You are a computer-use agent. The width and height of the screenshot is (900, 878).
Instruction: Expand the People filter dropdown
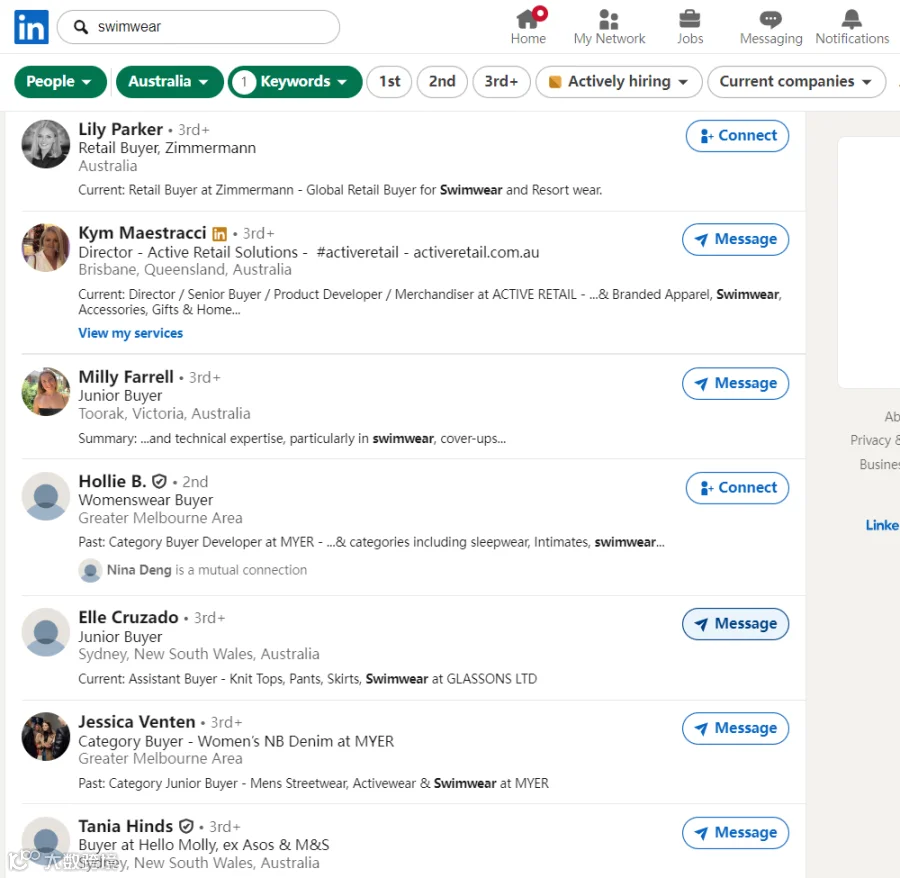click(60, 81)
